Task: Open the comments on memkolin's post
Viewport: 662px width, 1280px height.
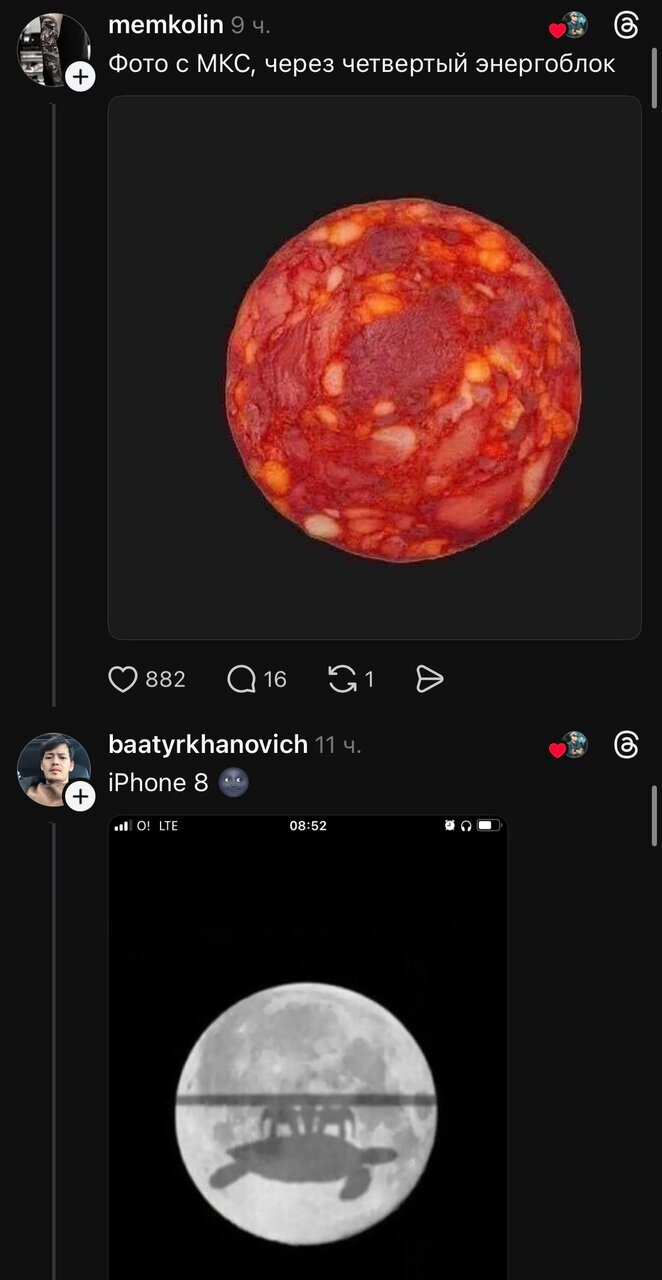Action: click(242, 680)
